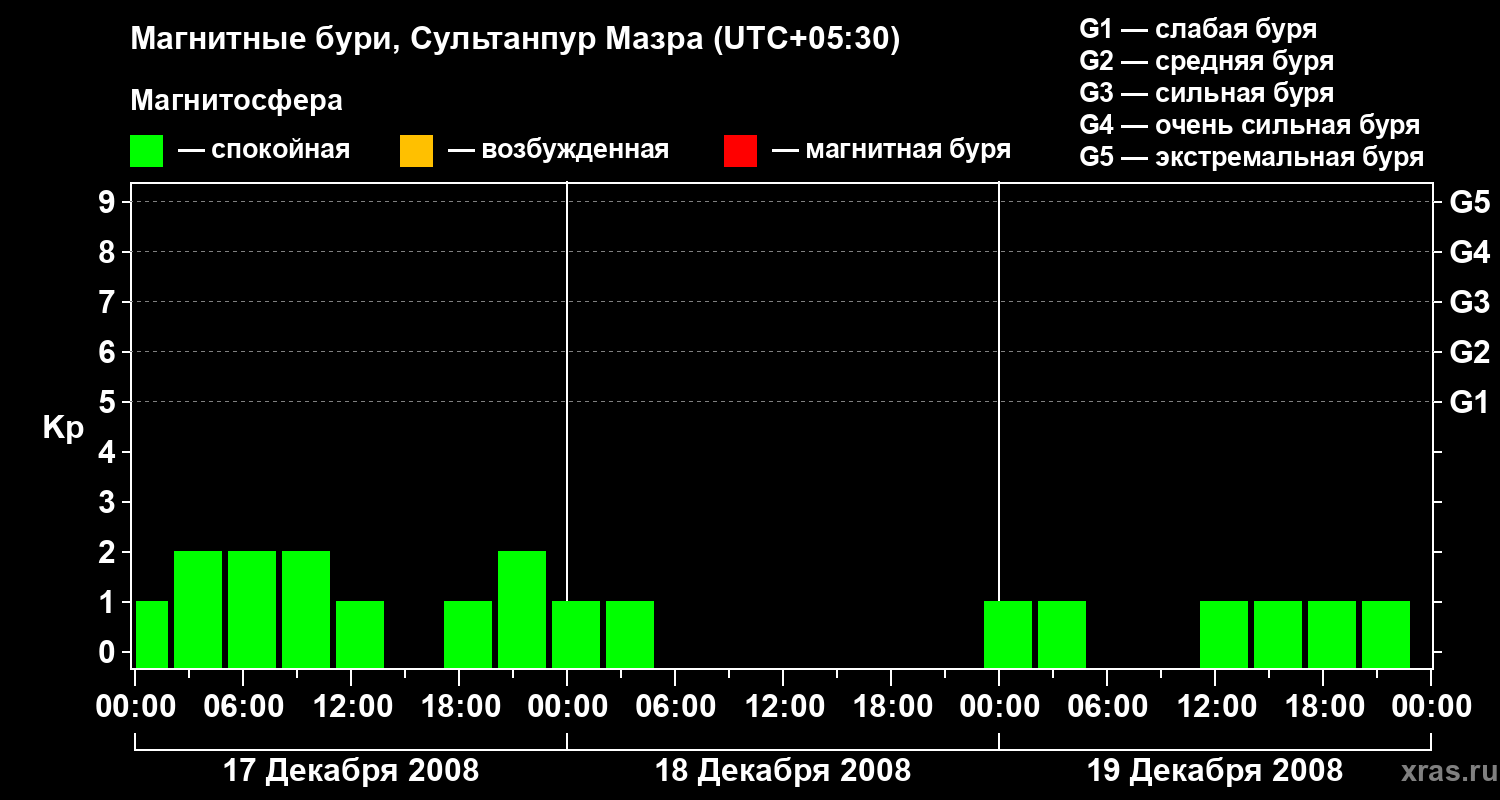Click the — магнитная буря legend text
The height and width of the screenshot is (800, 1500).
(891, 150)
